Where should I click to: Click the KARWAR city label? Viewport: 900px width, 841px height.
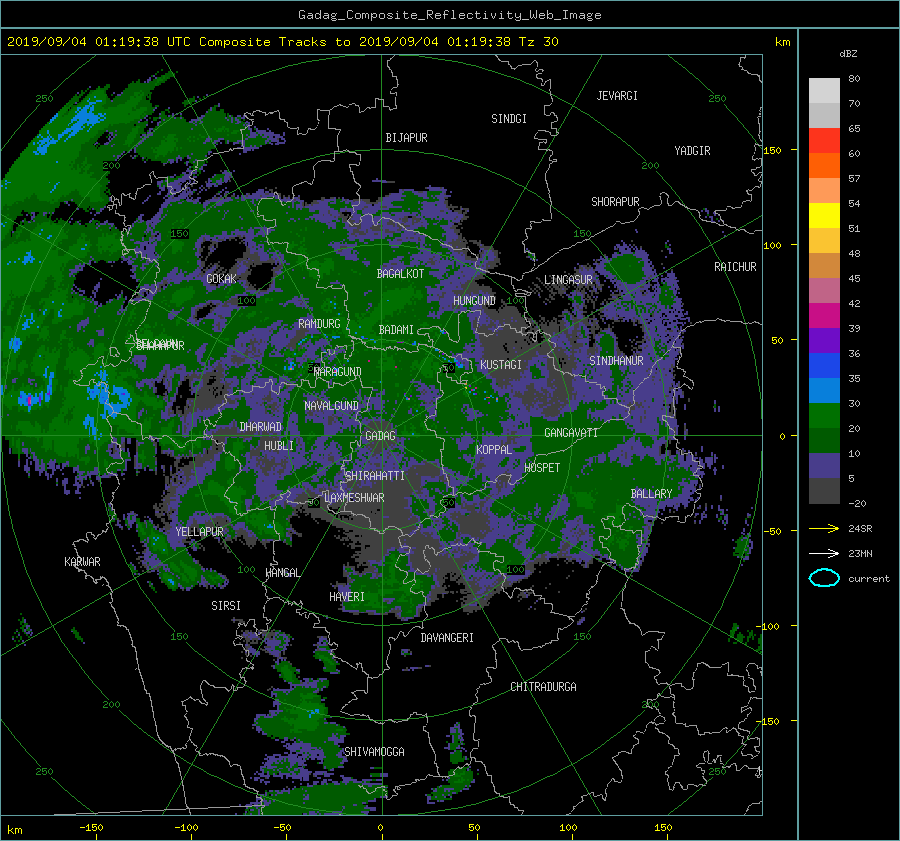click(x=82, y=562)
